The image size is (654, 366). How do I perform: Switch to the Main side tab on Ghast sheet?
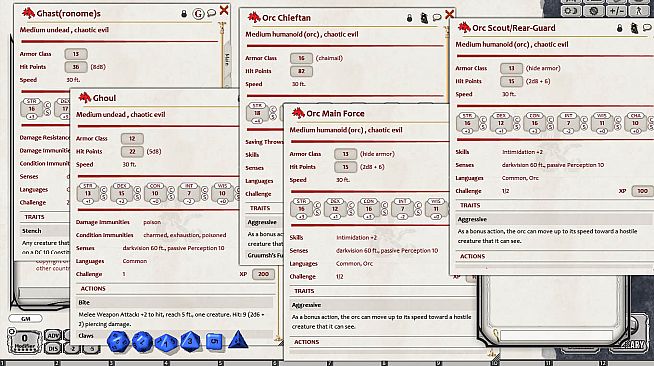[x=227, y=60]
